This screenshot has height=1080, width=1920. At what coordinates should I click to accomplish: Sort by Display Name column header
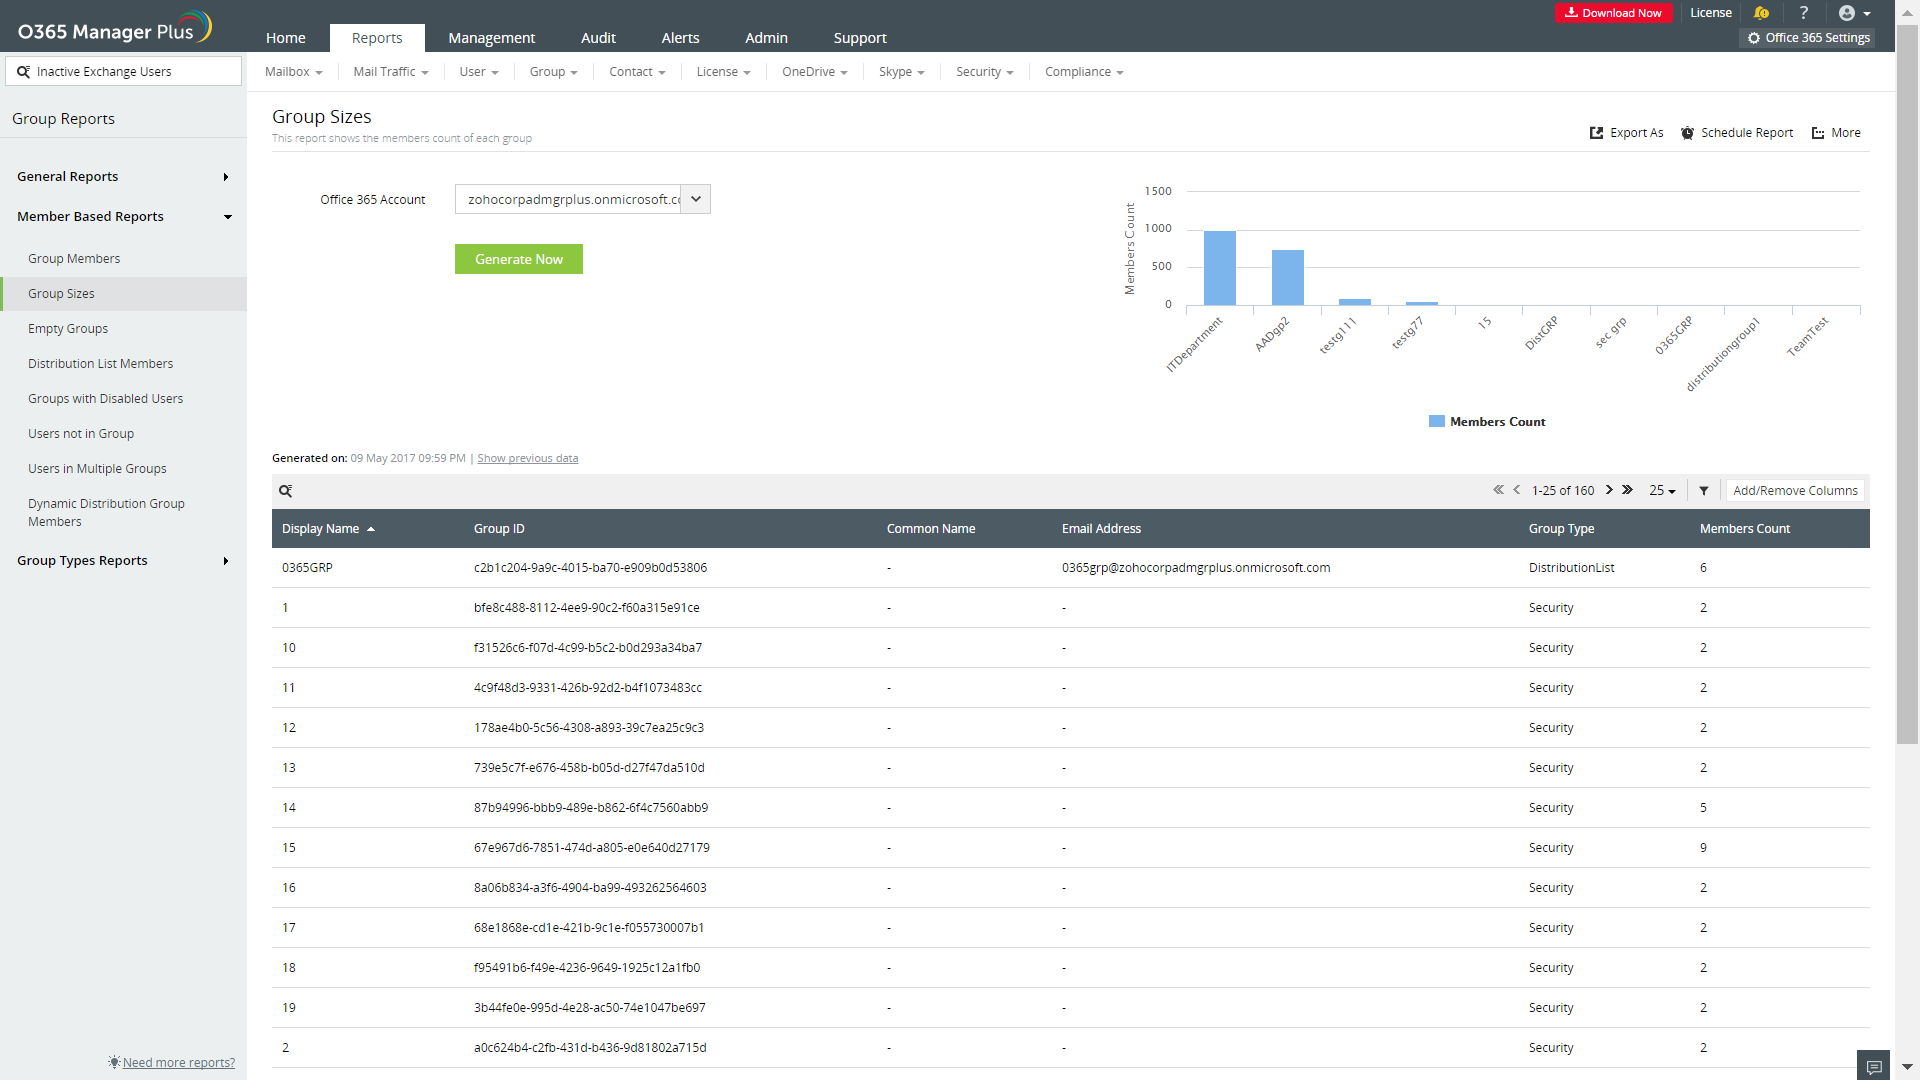tap(321, 529)
